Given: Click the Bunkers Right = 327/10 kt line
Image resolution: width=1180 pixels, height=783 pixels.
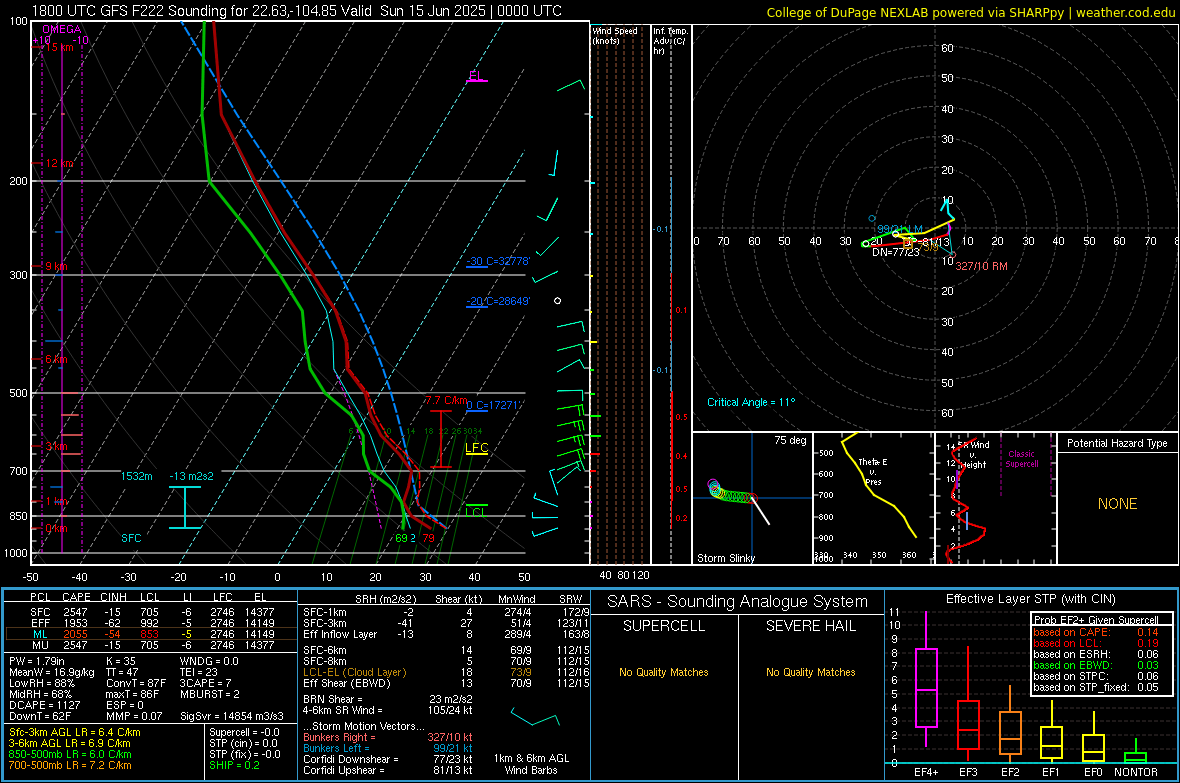Looking at the screenshot, I should pos(387,737).
